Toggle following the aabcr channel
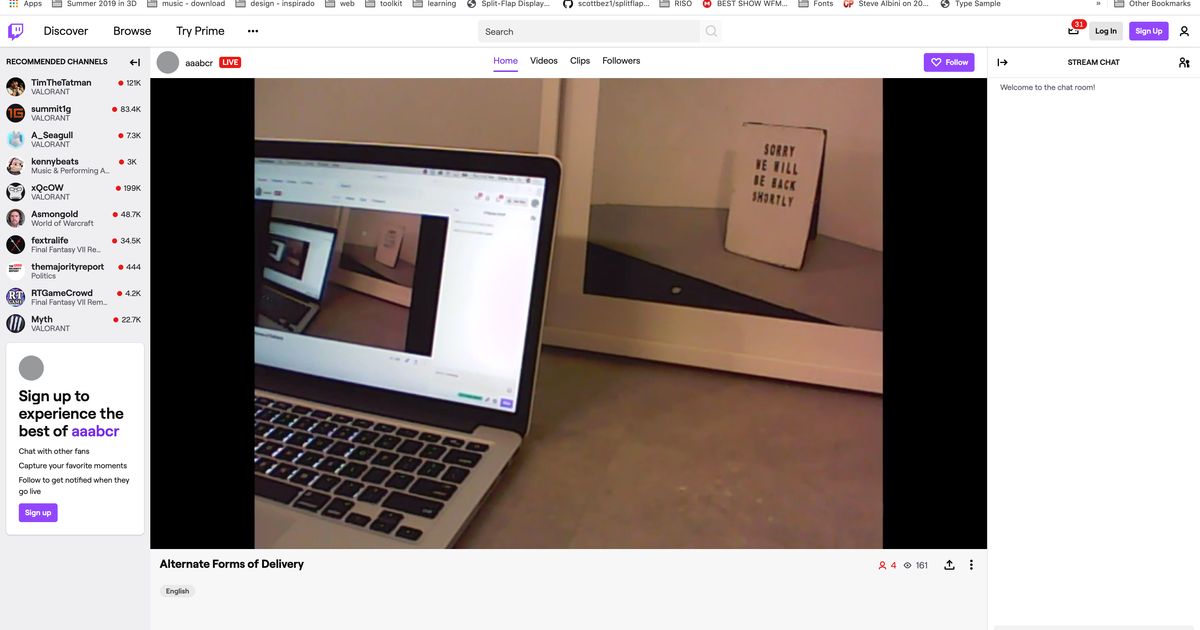 (x=948, y=61)
